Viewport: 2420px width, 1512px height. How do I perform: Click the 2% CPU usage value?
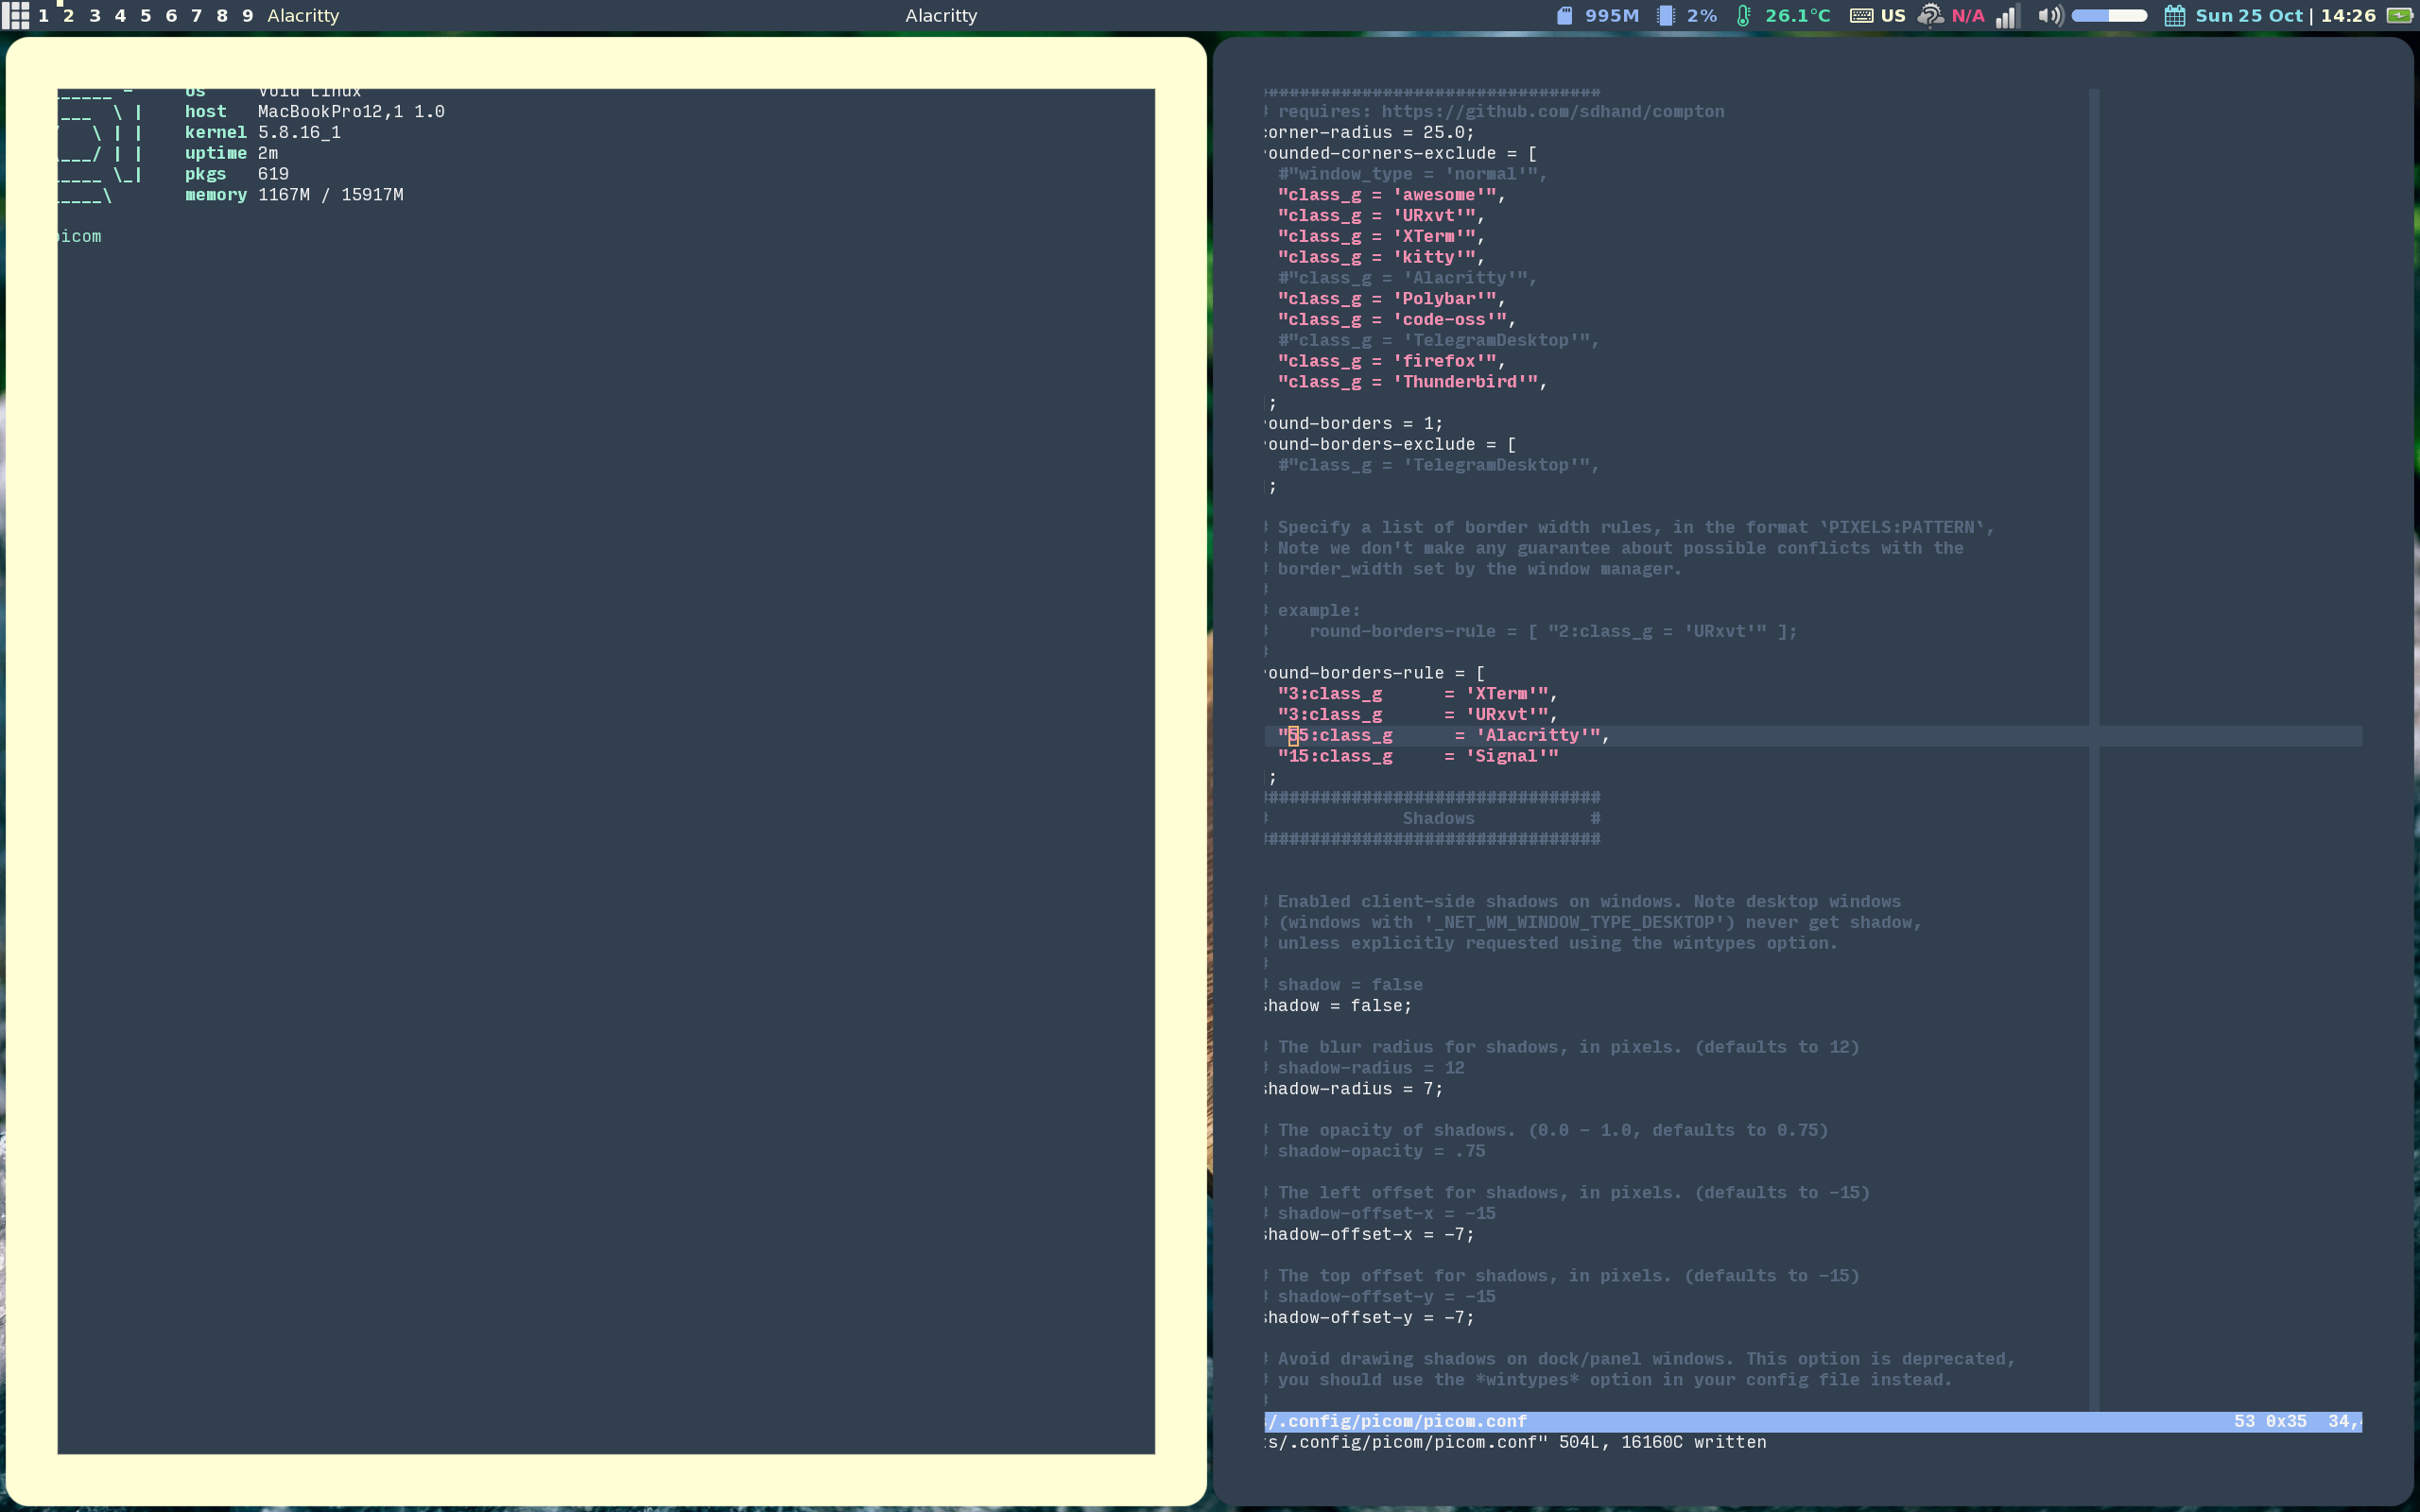(x=1702, y=15)
